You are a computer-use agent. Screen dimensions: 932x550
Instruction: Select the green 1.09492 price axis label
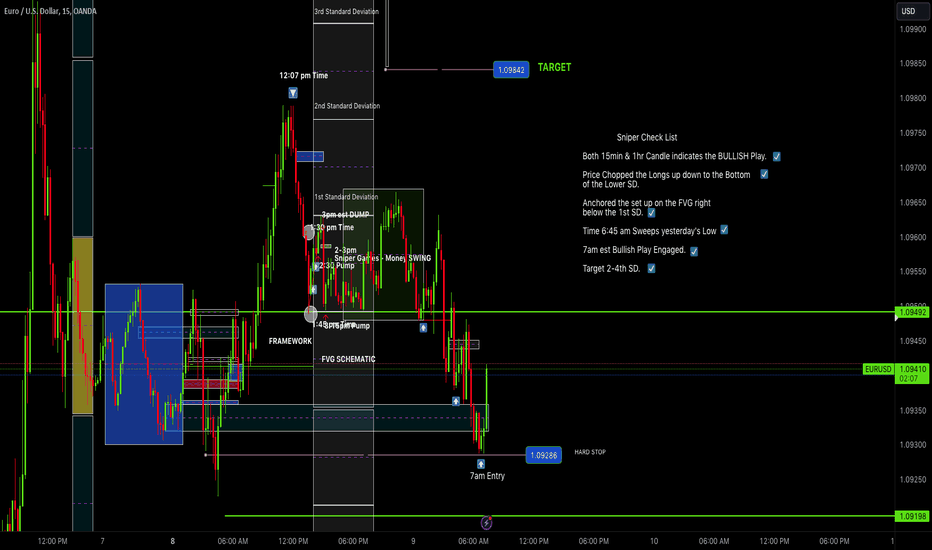click(x=912, y=312)
